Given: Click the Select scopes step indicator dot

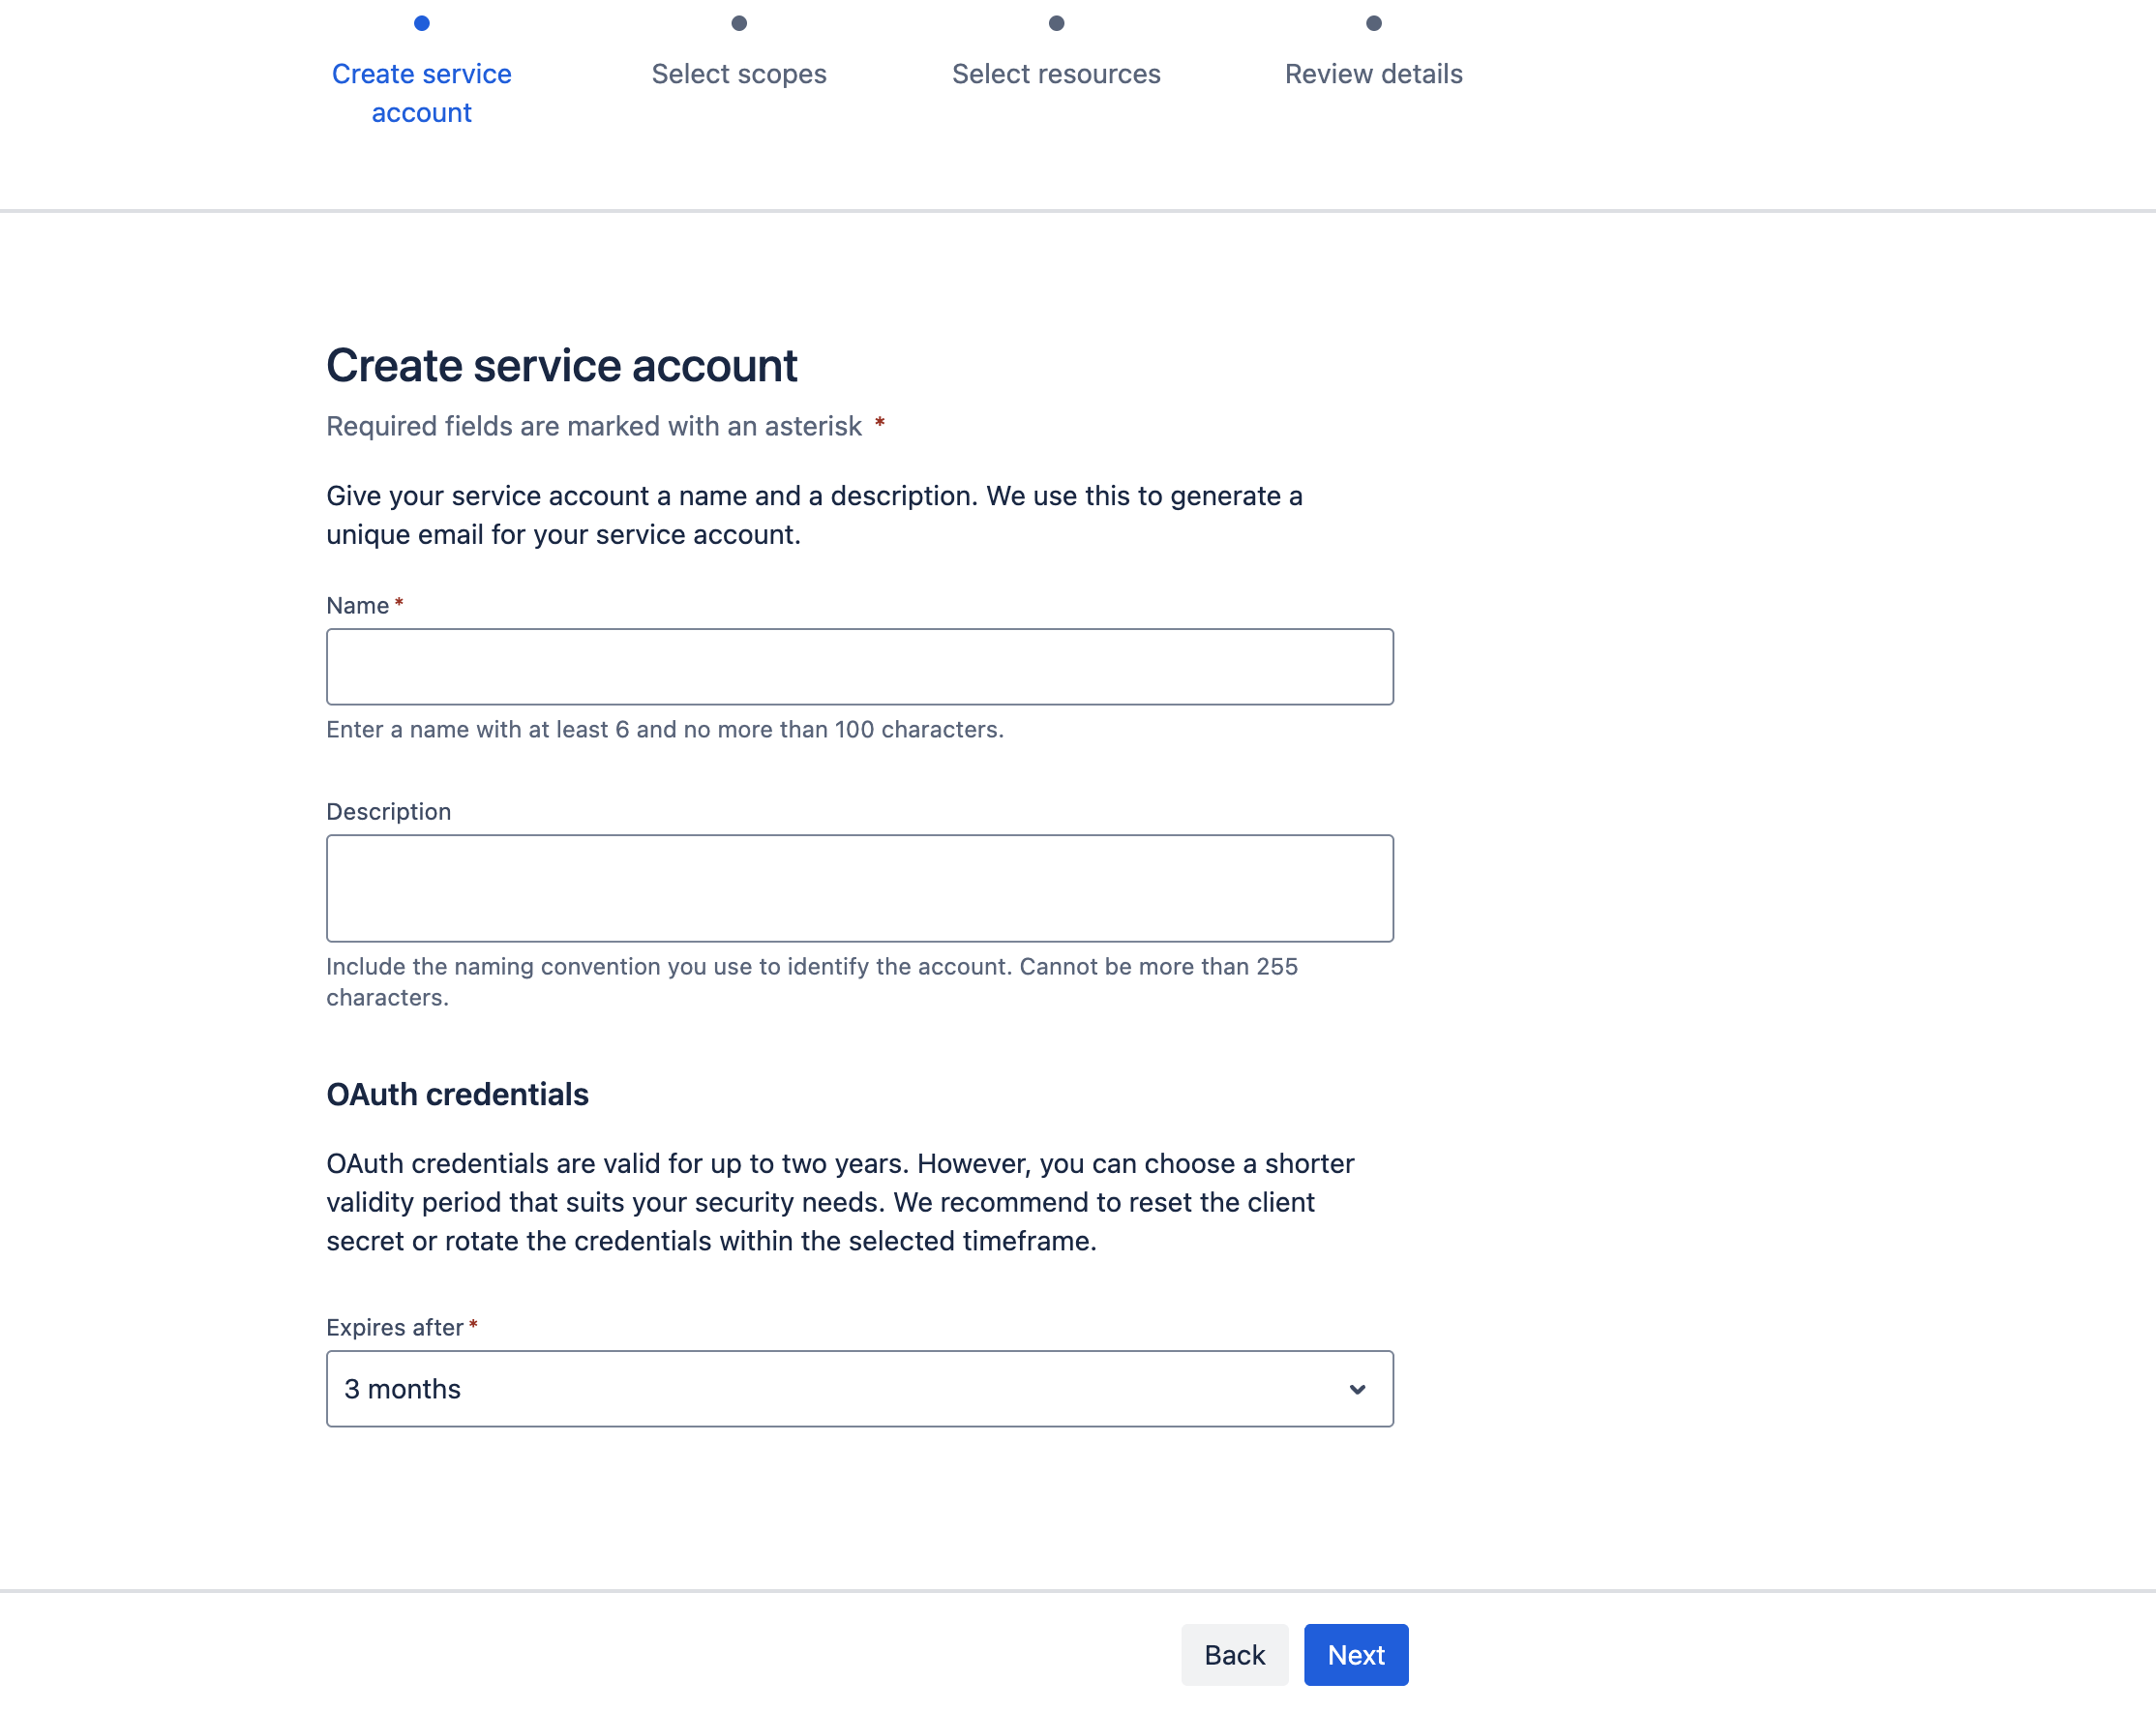Looking at the screenshot, I should tap(738, 22).
